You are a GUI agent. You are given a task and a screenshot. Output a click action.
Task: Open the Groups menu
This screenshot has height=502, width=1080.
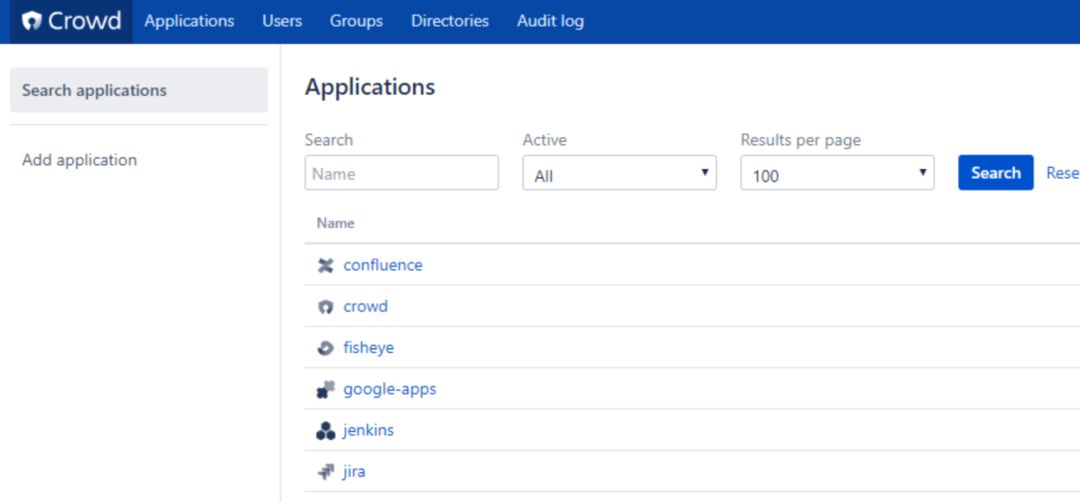356,21
